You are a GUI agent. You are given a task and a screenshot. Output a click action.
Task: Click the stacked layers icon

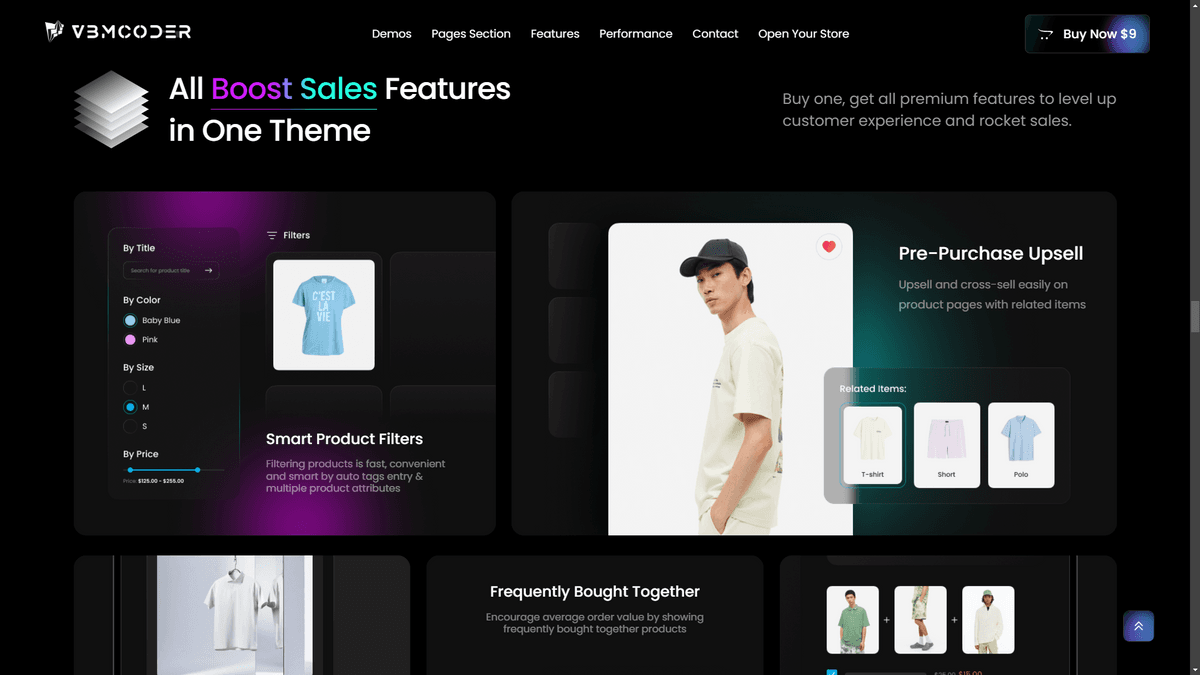pyautogui.click(x=110, y=109)
